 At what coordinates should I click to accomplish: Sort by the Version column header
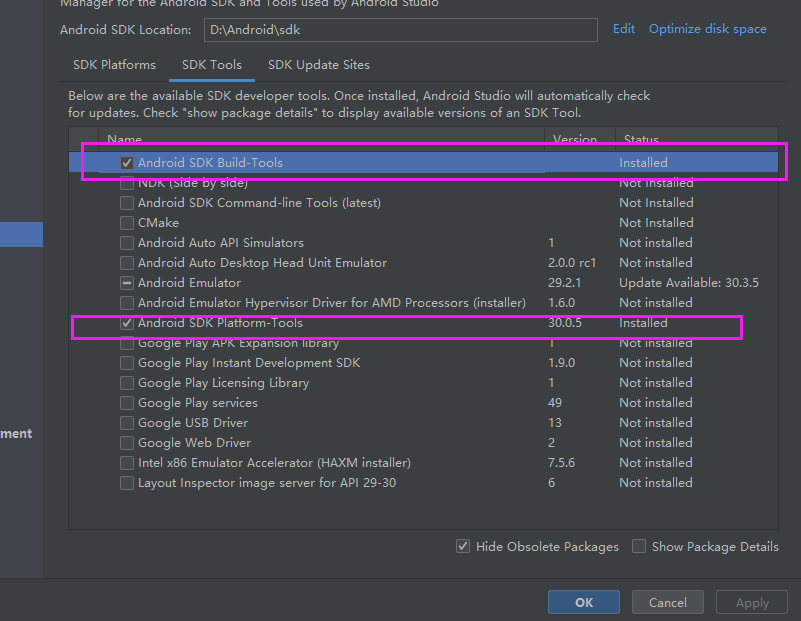pos(580,139)
